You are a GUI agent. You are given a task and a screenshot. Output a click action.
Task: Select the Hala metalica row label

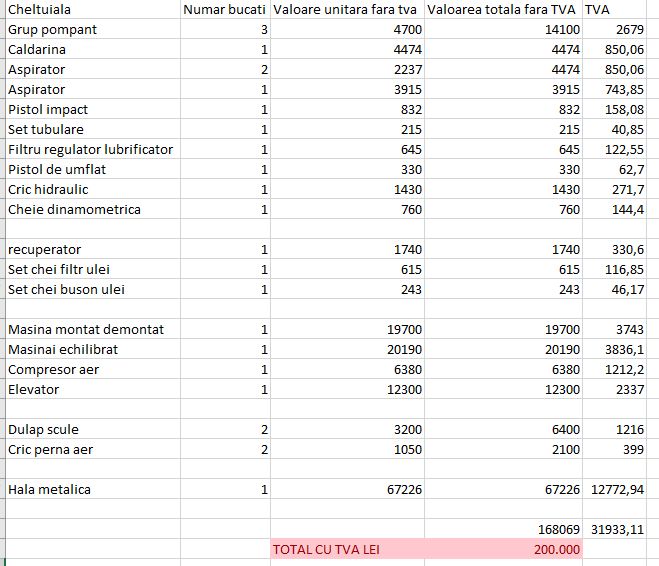coord(93,489)
